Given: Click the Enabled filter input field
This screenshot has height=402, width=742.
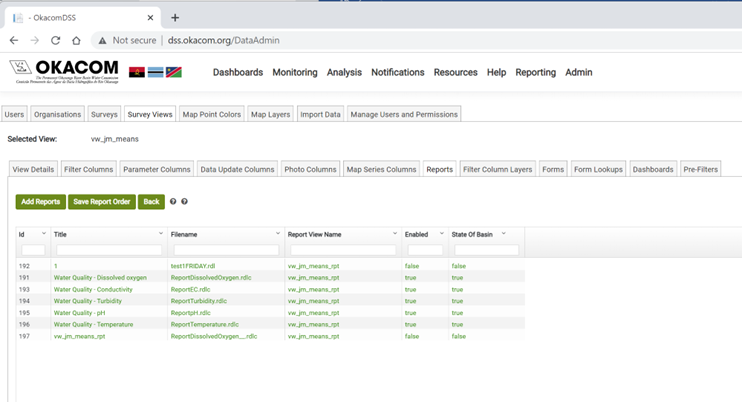Looking at the screenshot, I should click(425, 250).
